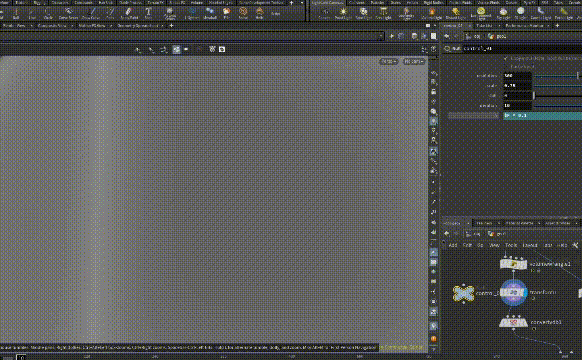Image resolution: width=582 pixels, height=360 pixels.
Task: Select the Spray Paint shelf tool
Action: click(x=129, y=13)
